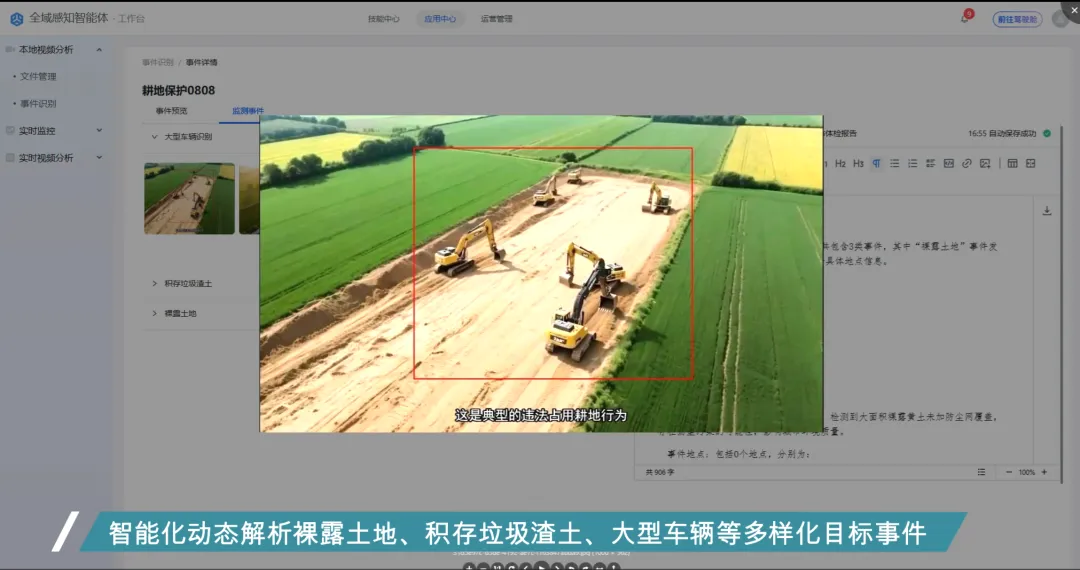Switch to the 事件预览 tab
The height and width of the screenshot is (570, 1080).
click(171, 111)
